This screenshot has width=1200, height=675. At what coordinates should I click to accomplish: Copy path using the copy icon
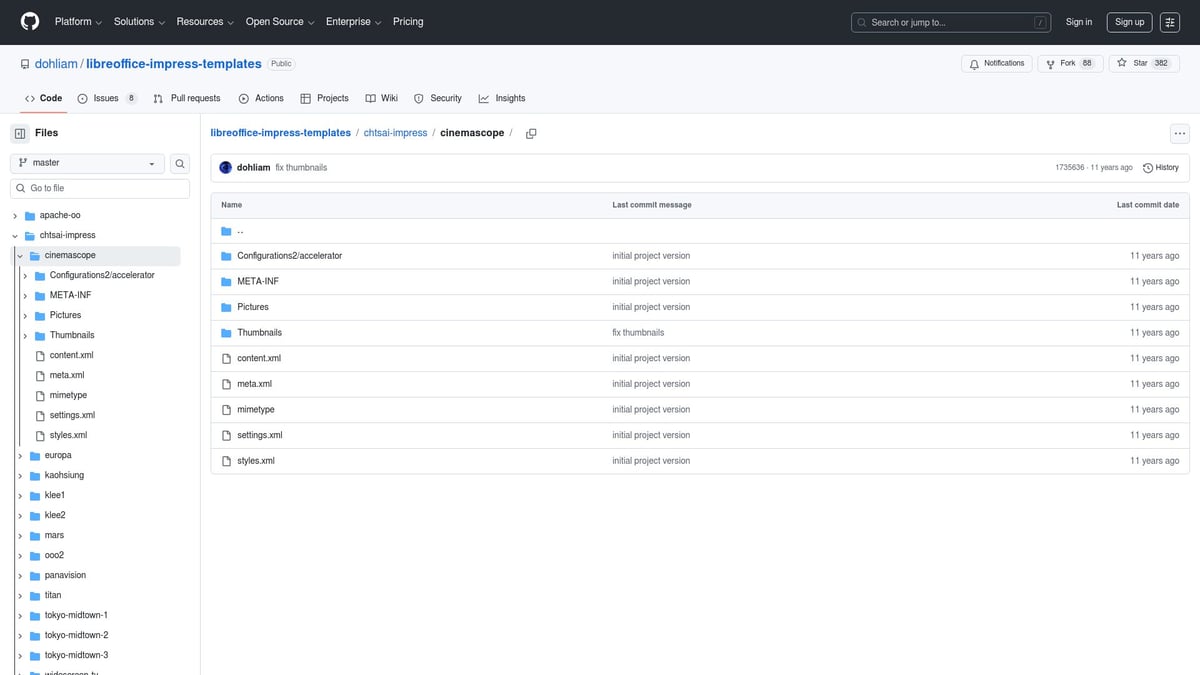[x=531, y=133]
